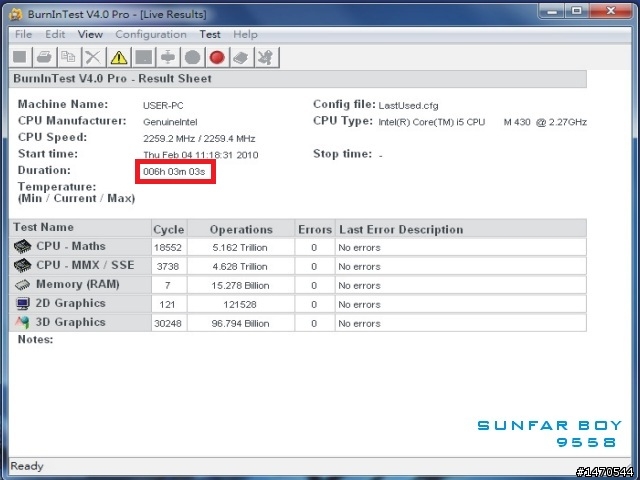Screen dimensions: 640x480
Task: Maximize the BurnInTest window
Action: 577,11
